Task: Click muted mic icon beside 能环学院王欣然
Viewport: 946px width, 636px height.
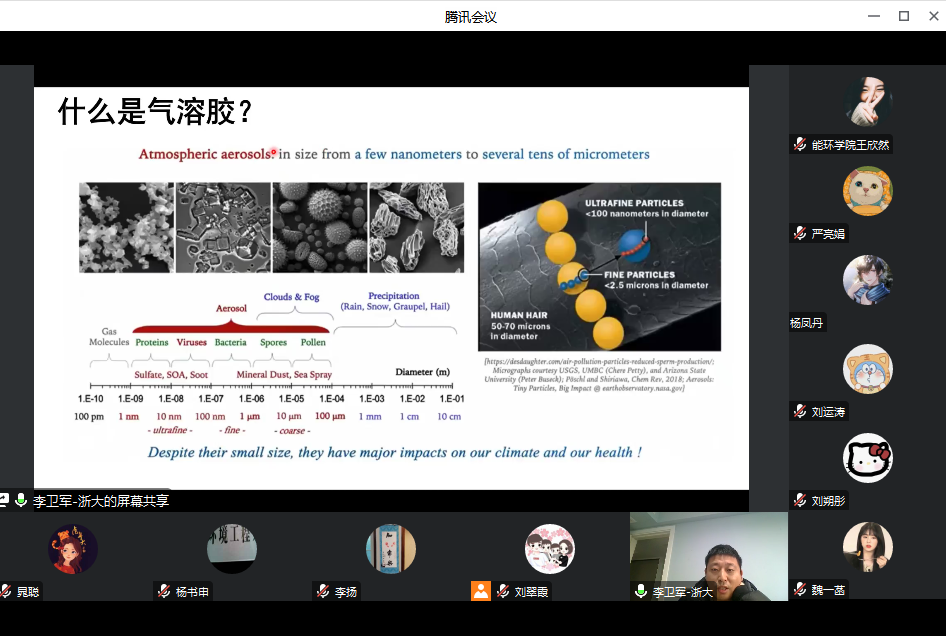Action: coord(800,145)
